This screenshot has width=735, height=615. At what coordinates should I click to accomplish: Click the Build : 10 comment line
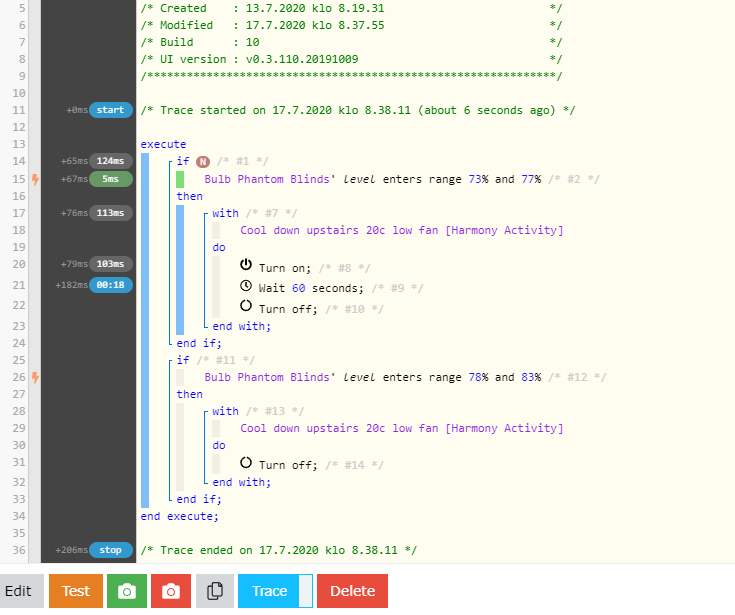(351, 42)
